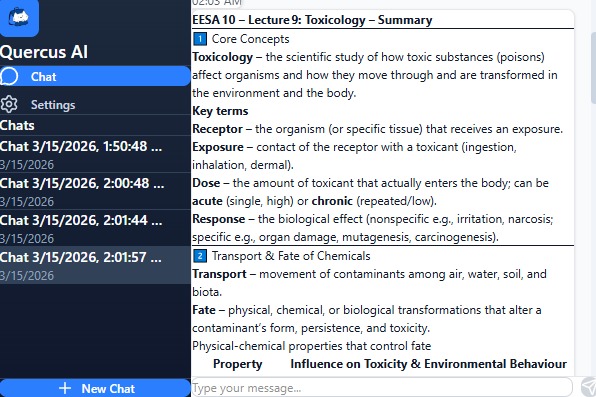This screenshot has width=596, height=397.
Task: Click 'Influence on Toxicity & Environmental Behaviour' header
Action: point(428,364)
